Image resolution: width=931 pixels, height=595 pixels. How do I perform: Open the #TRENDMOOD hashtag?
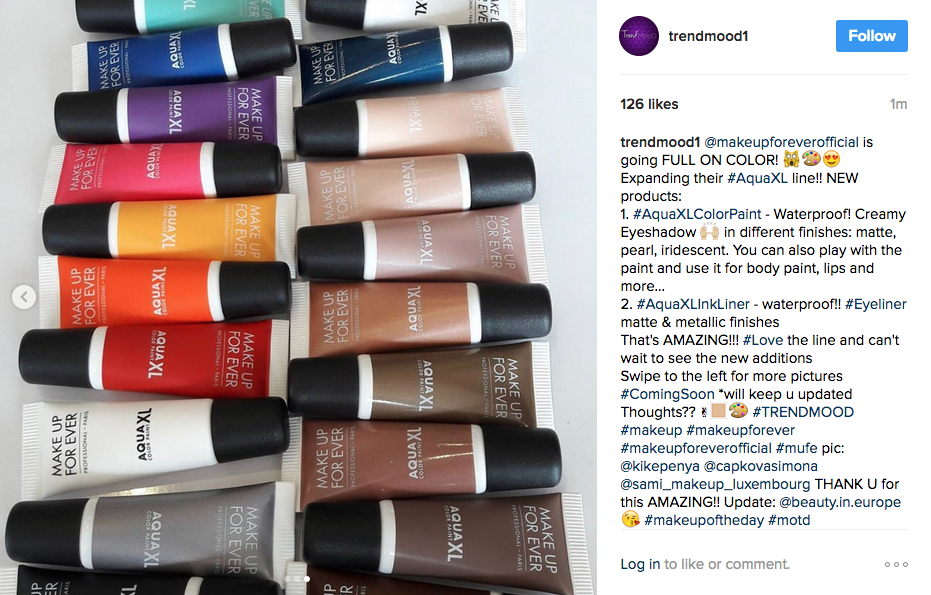[803, 412]
